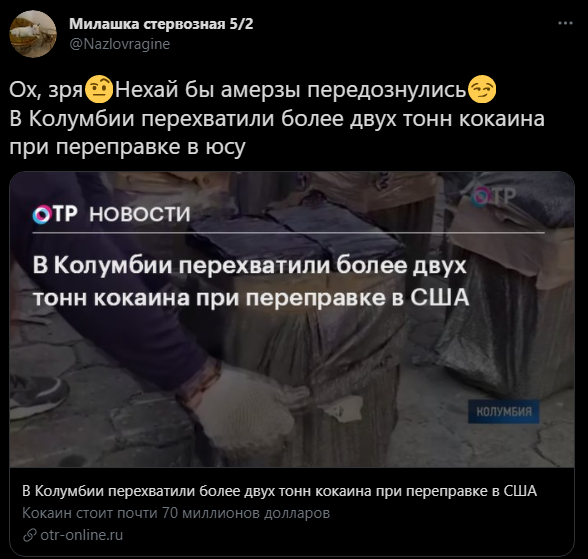
Task: Open the display name Милашка стервозная 5/2
Action: pyautogui.click(x=161, y=24)
